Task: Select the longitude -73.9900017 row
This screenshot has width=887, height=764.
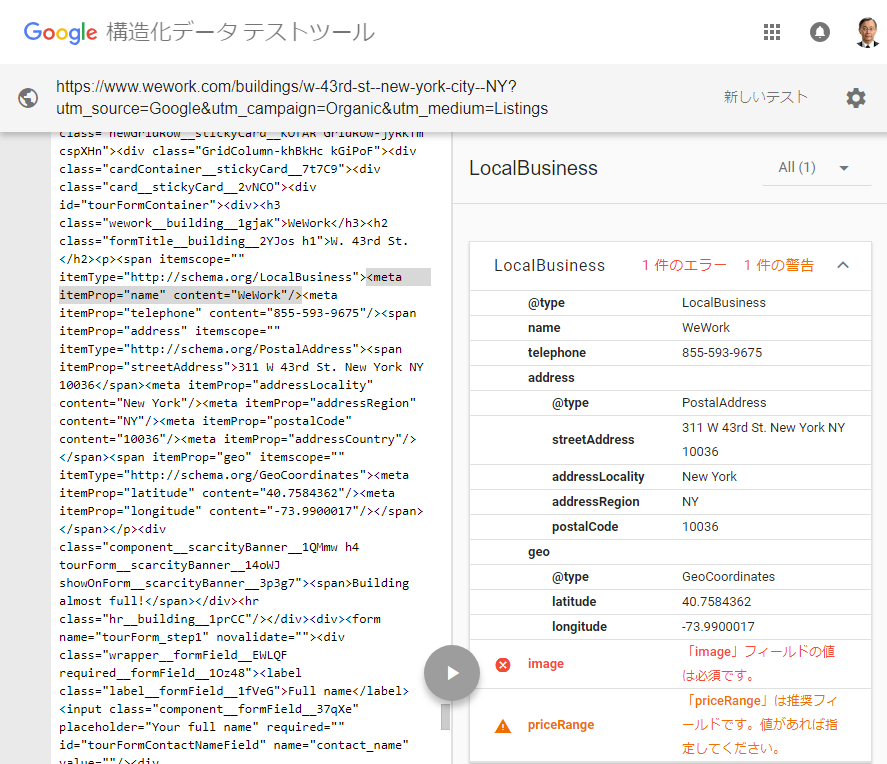Action: [x=670, y=627]
